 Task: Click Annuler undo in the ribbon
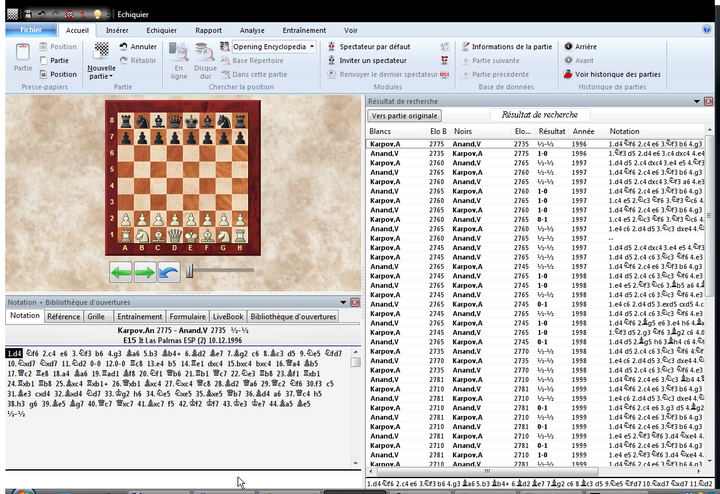(138, 46)
